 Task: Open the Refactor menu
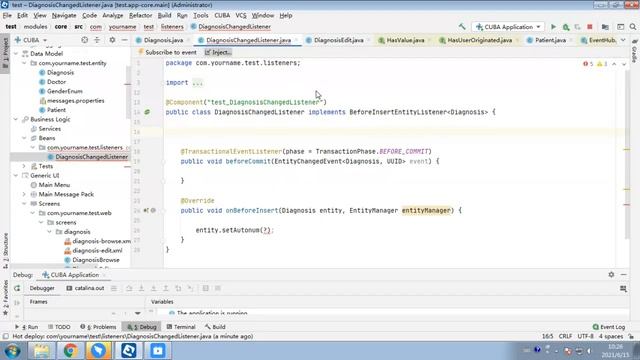[x=140, y=16]
